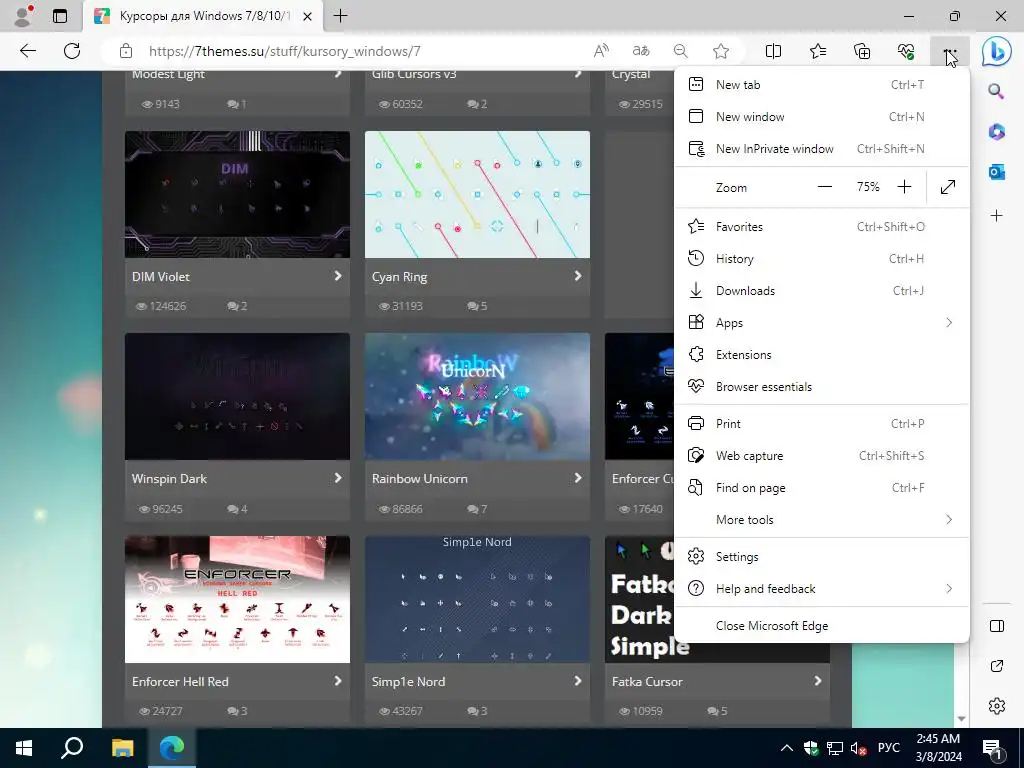Open Settings from the menu
The height and width of the screenshot is (768, 1024).
point(822,556)
